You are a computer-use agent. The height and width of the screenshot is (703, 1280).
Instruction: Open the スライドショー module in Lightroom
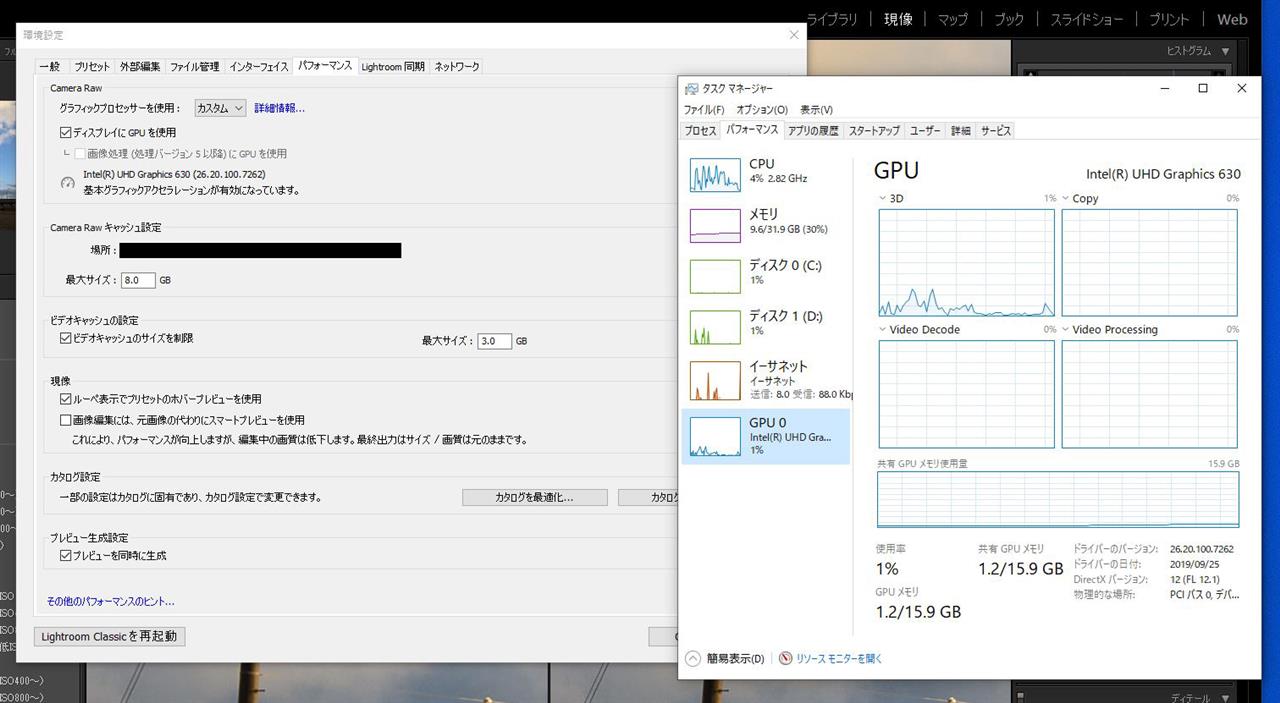[x=1087, y=19]
